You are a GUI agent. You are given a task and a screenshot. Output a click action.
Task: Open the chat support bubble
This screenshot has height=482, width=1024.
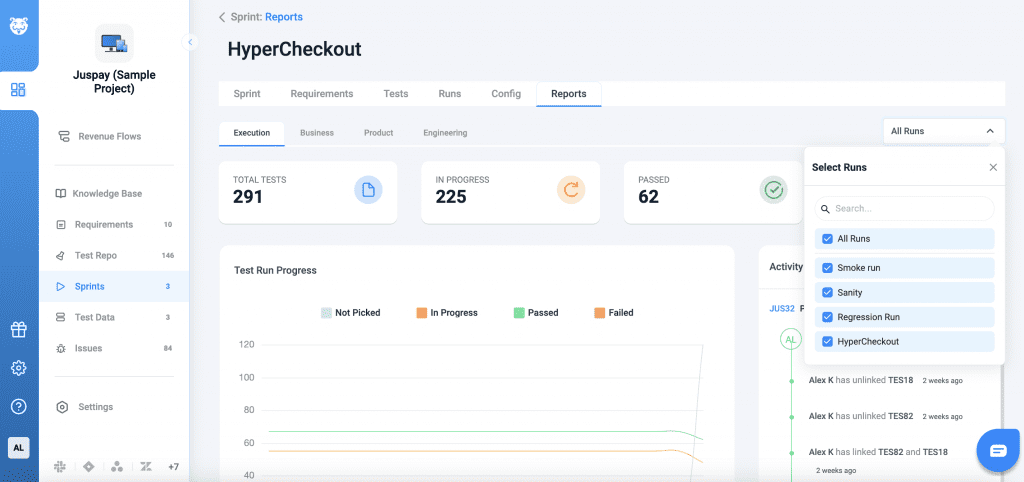click(997, 450)
